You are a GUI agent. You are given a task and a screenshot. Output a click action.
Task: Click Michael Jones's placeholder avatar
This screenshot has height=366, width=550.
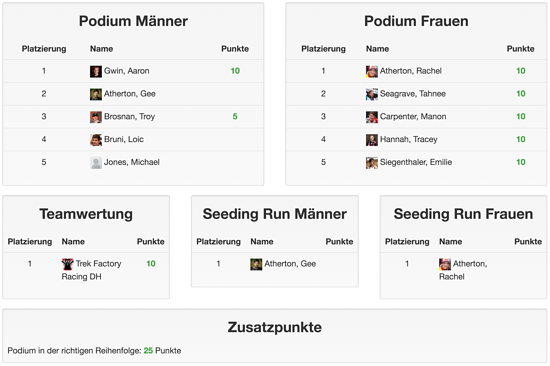click(96, 162)
